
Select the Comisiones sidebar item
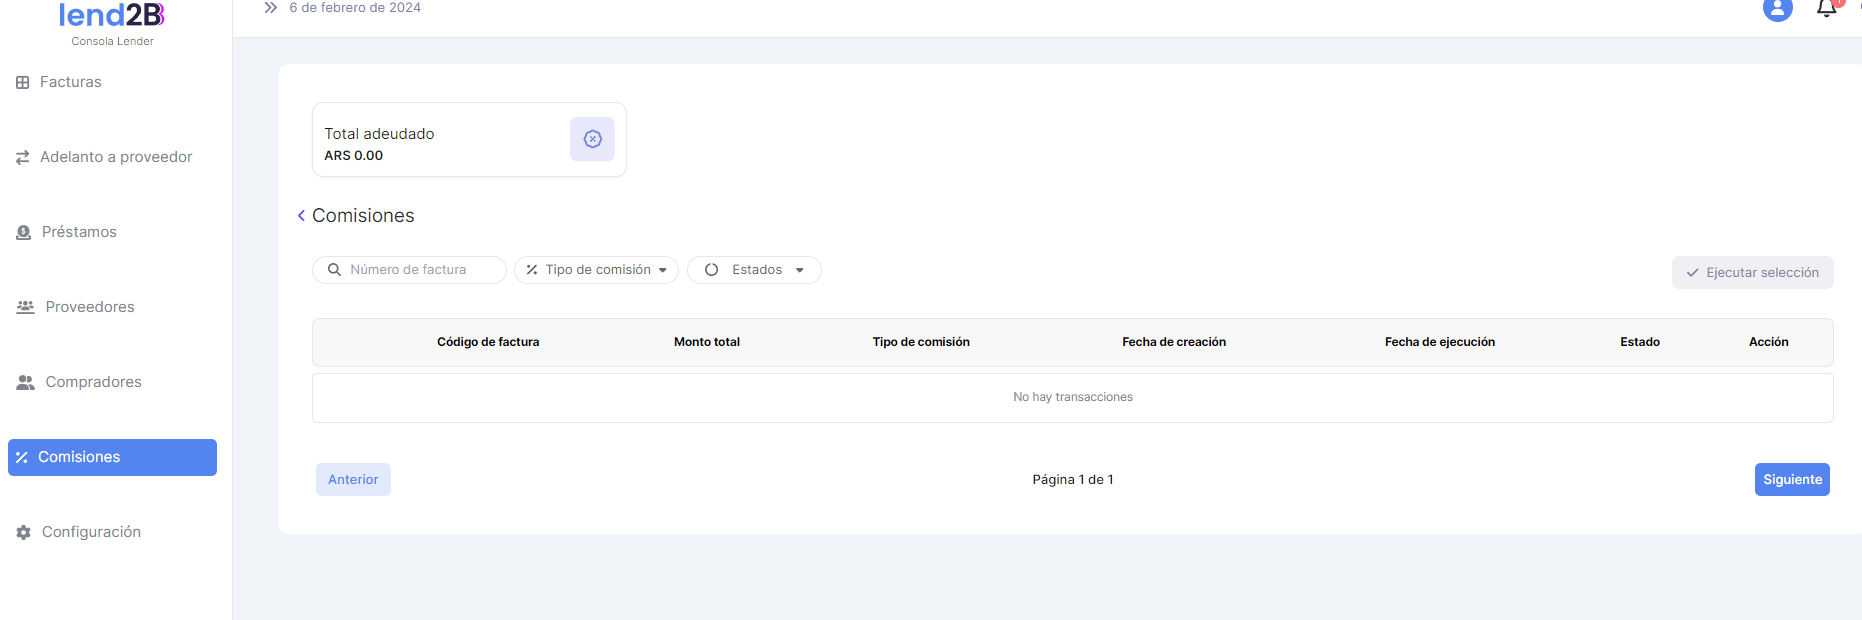tap(112, 457)
